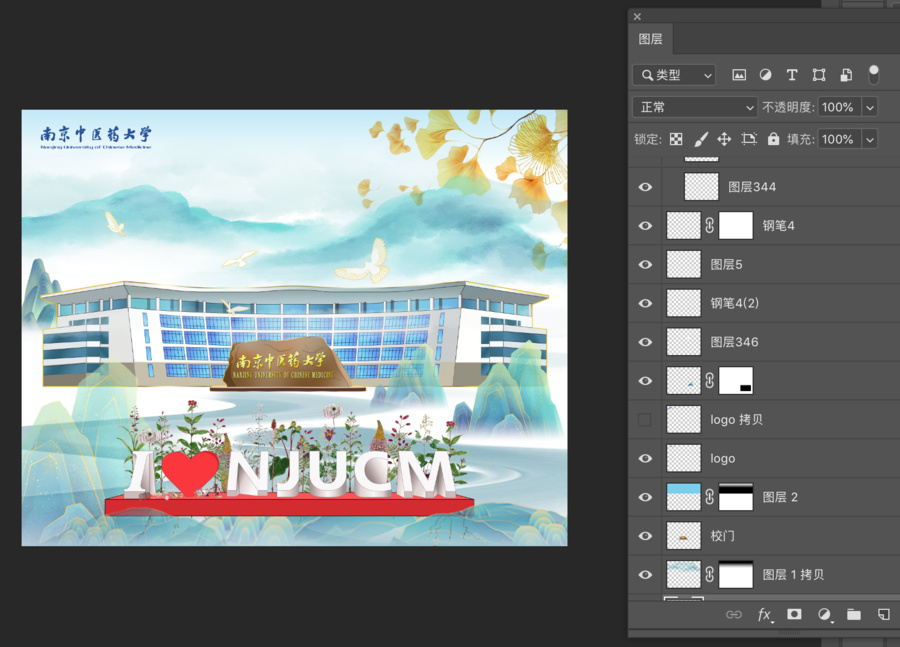This screenshot has height=647, width=900.
Task: Click the 填充 100% value field
Action: click(839, 140)
